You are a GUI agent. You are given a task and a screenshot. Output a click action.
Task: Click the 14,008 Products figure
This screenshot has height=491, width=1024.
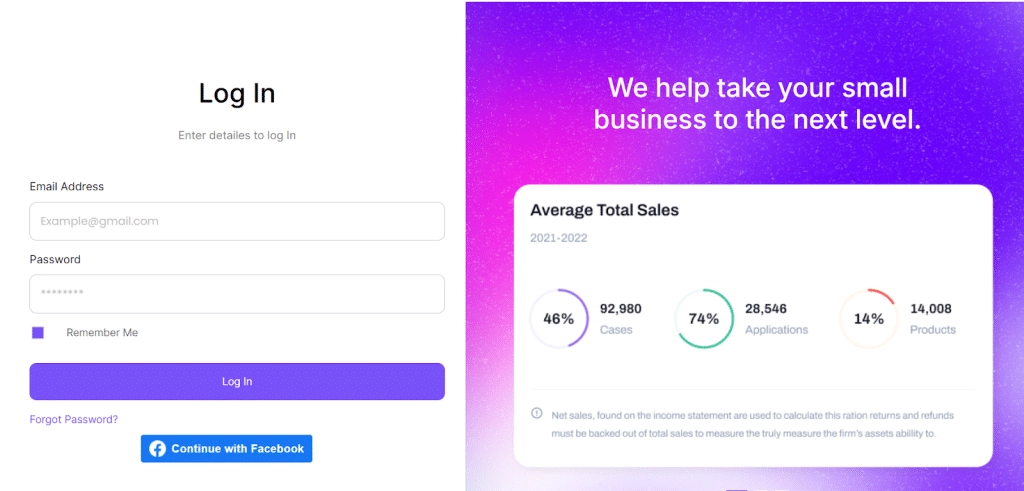click(x=930, y=309)
